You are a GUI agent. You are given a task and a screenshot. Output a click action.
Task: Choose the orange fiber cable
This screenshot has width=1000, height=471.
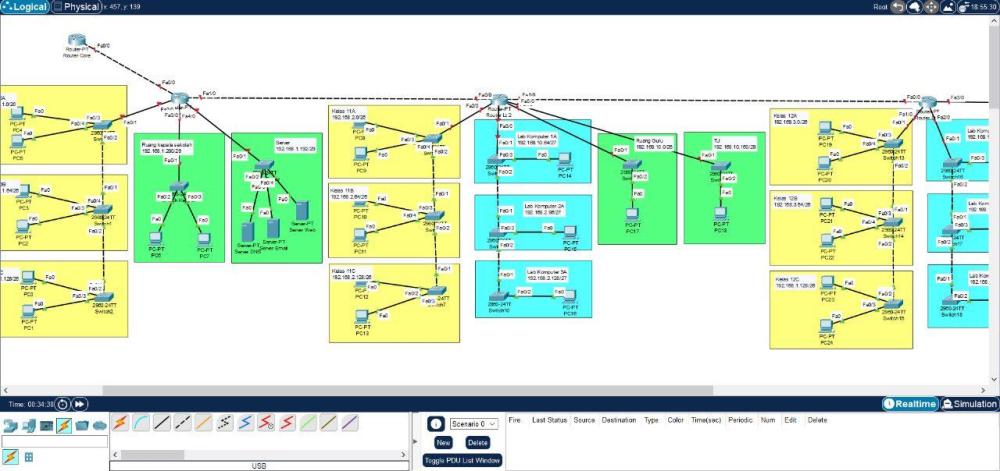point(204,424)
